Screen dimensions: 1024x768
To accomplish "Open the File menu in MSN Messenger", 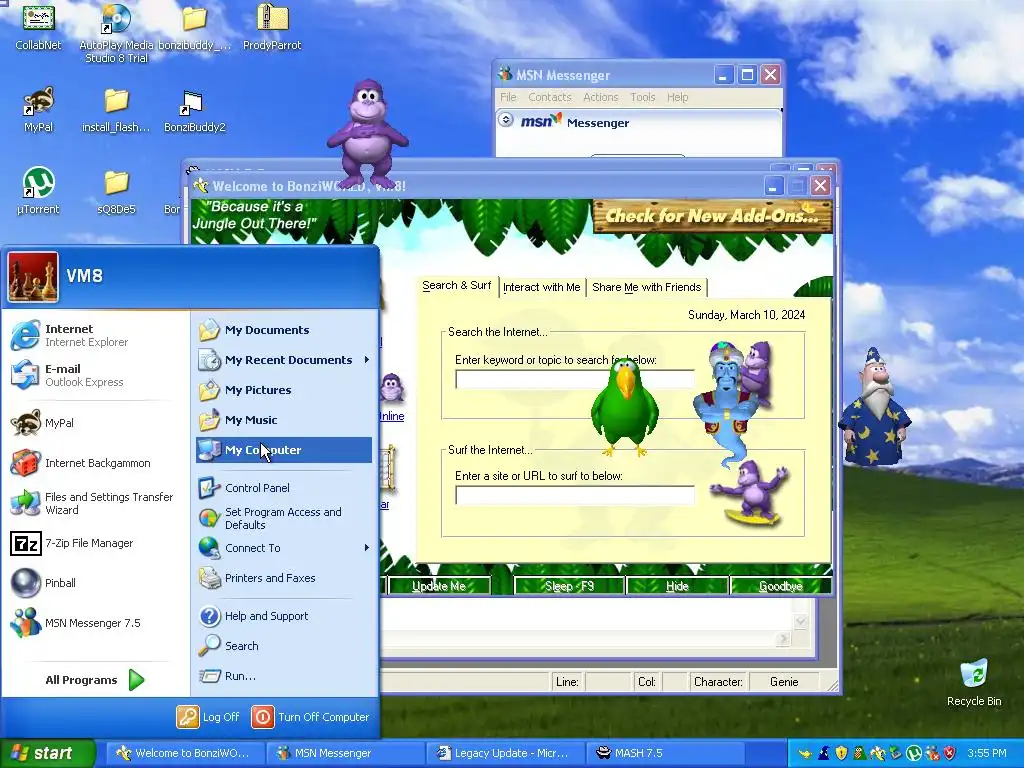I will click(508, 97).
